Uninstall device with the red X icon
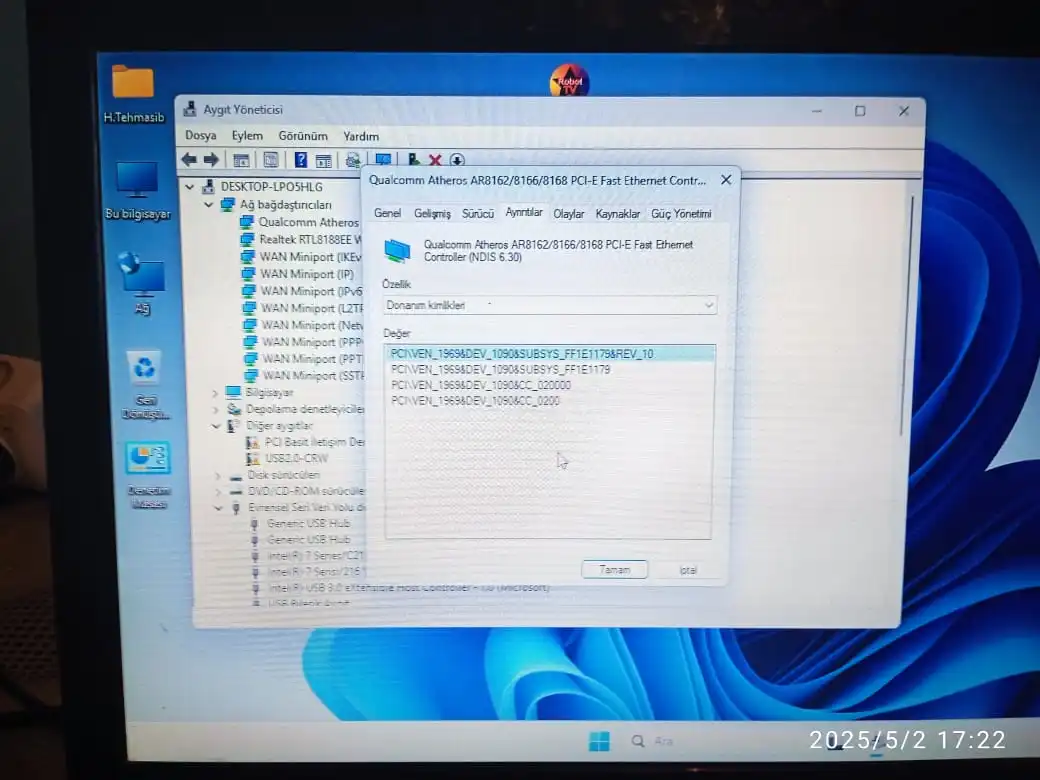The height and width of the screenshot is (780, 1040). [x=435, y=160]
